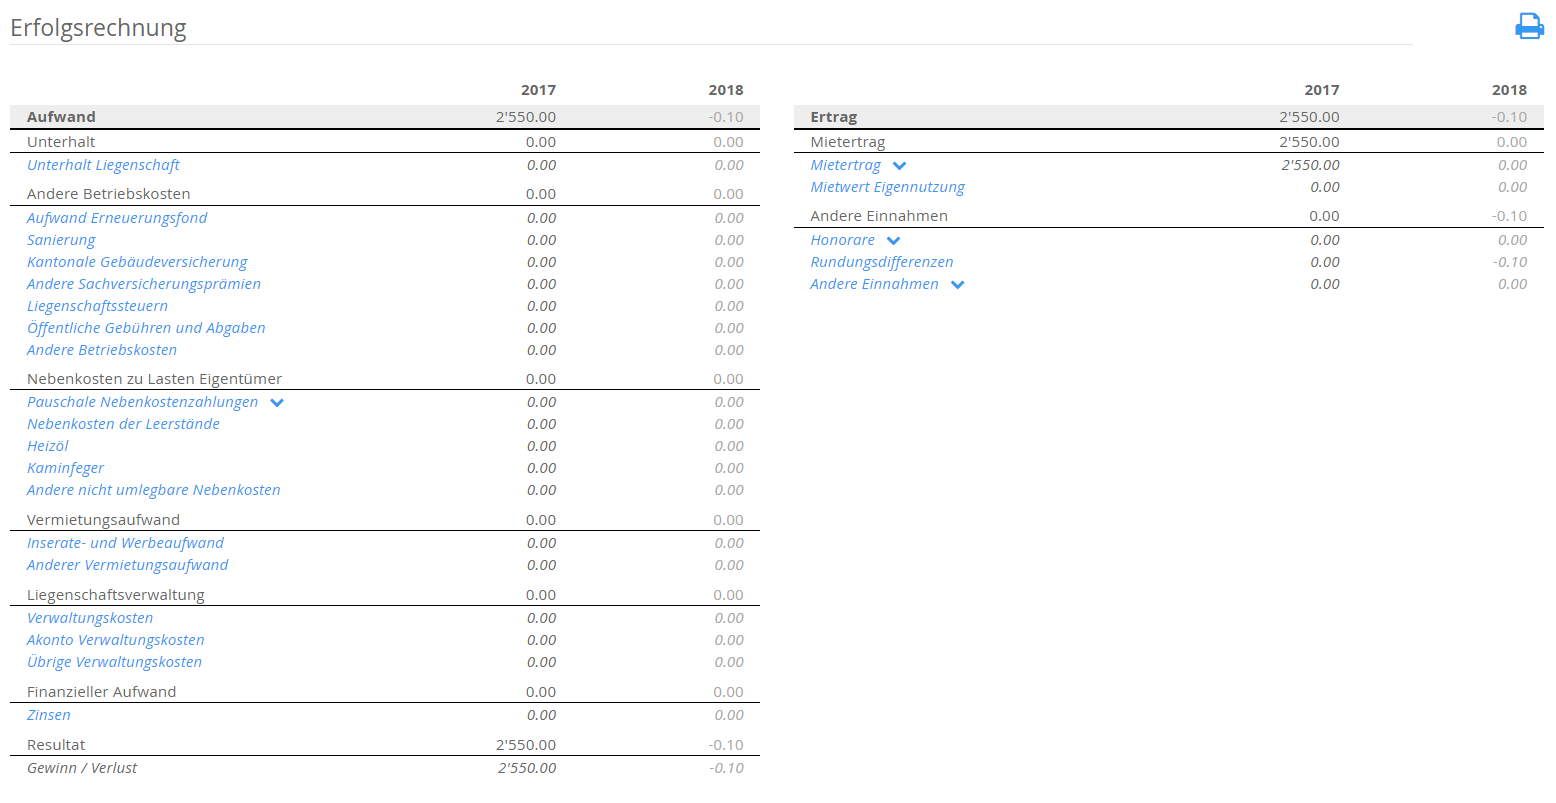Expand the Pauschale Nebenkostenzahlungen chevron
This screenshot has width=1556, height=803.
pos(277,403)
